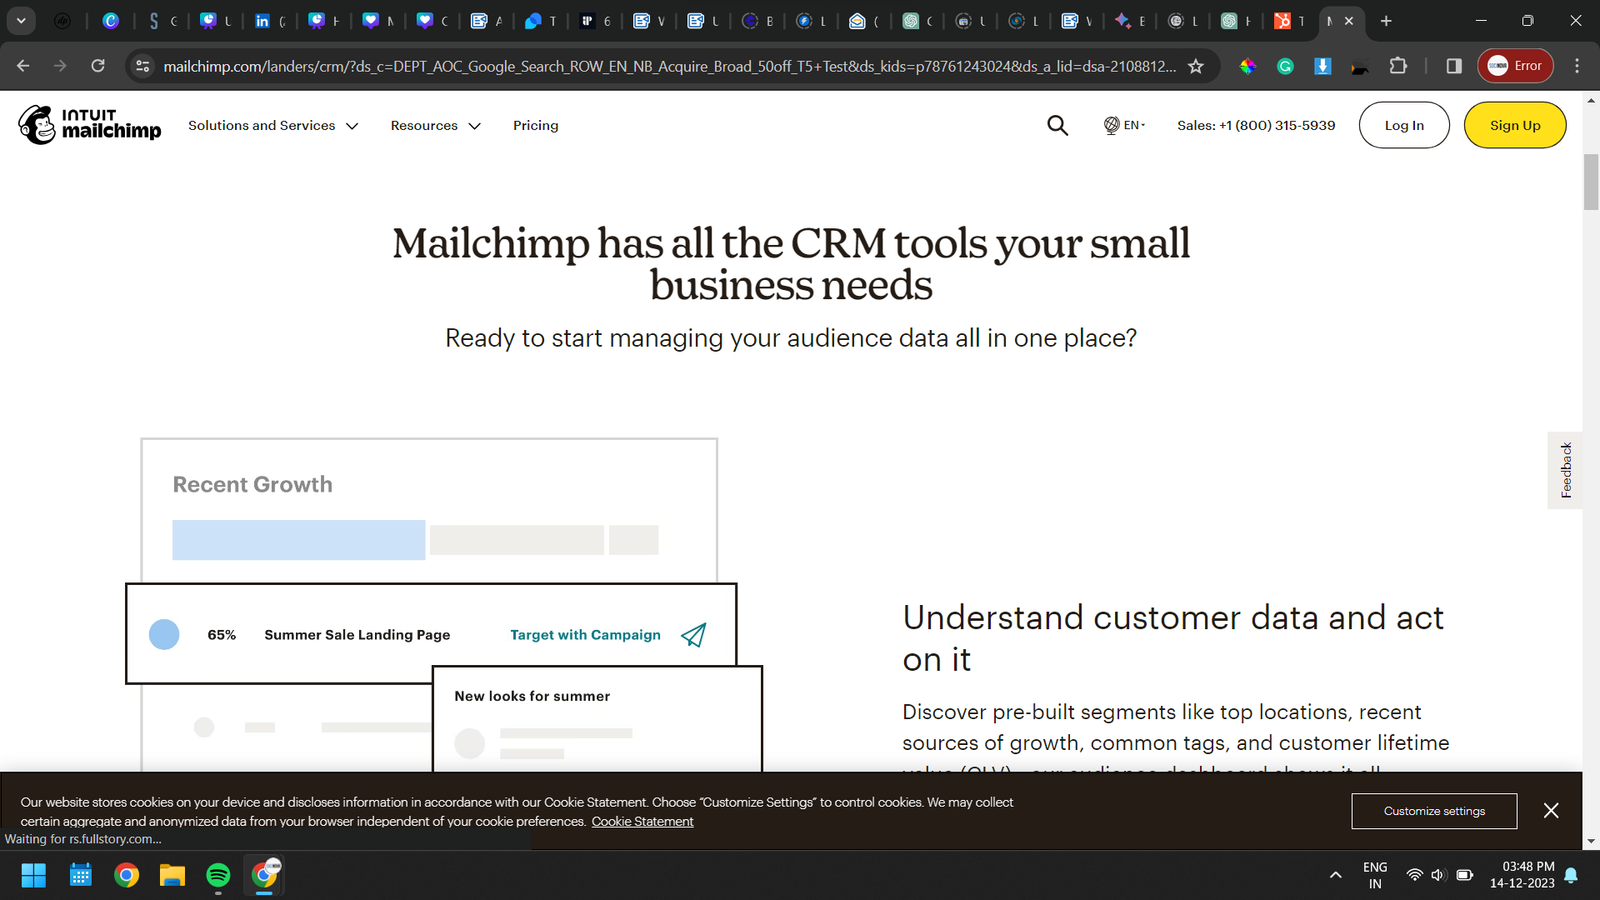Open the Cookie Statement link
Screen dimensions: 1600x900
[642, 822]
